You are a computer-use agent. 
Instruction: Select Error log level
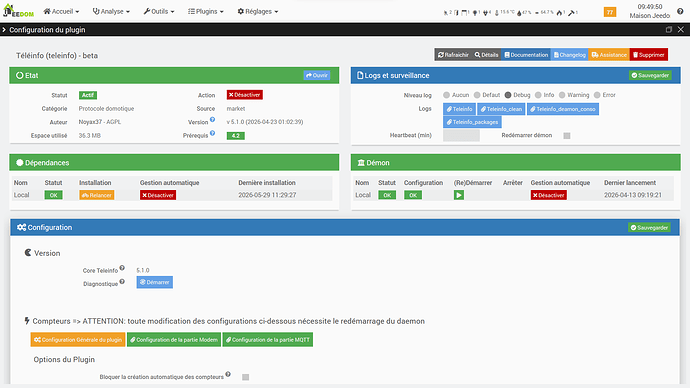click(597, 95)
